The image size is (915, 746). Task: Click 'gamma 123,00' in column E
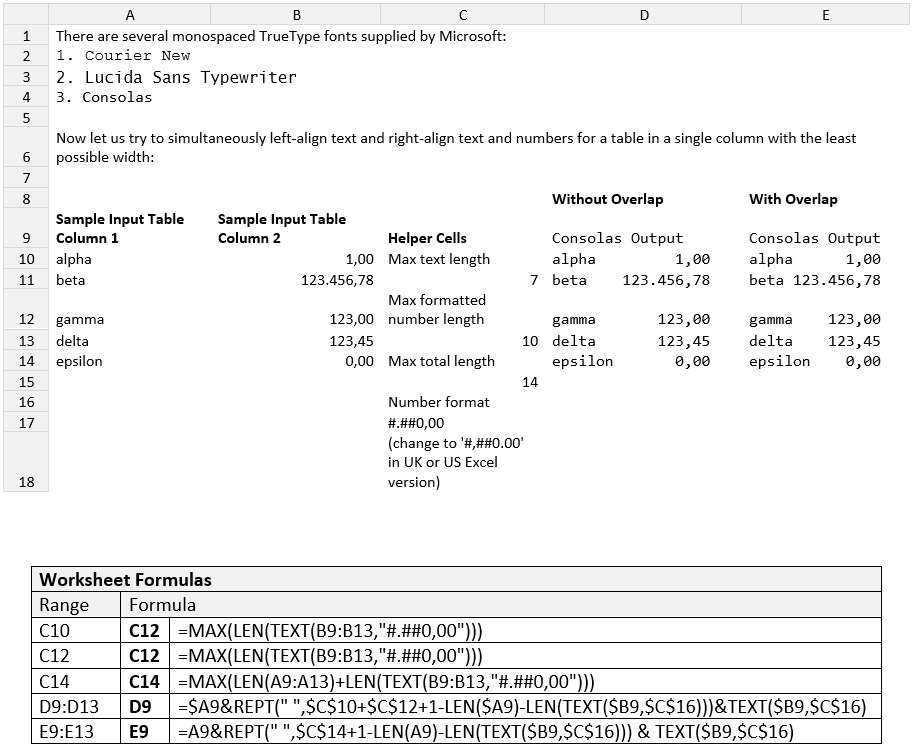click(815, 319)
